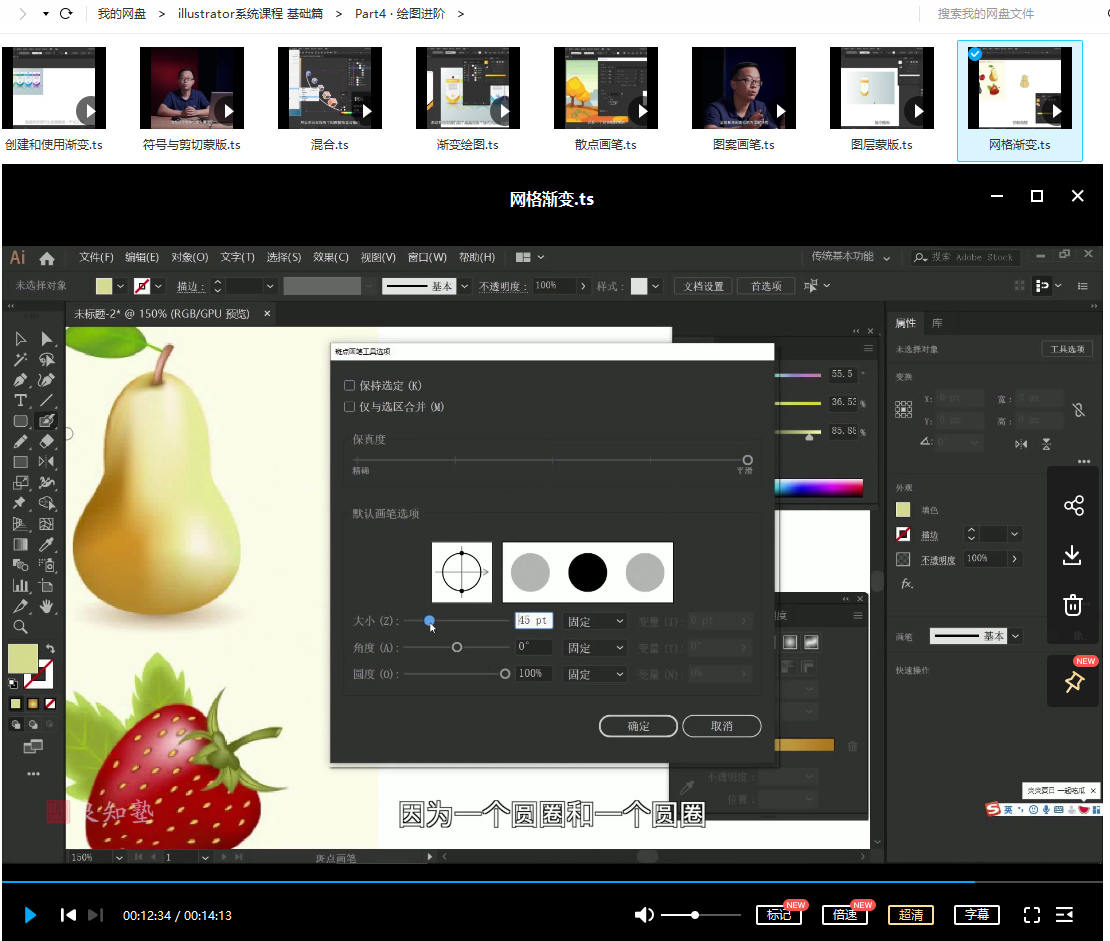The image size is (1110, 941).
Task: Click the download icon on the video
Action: pyautogui.click(x=1073, y=555)
